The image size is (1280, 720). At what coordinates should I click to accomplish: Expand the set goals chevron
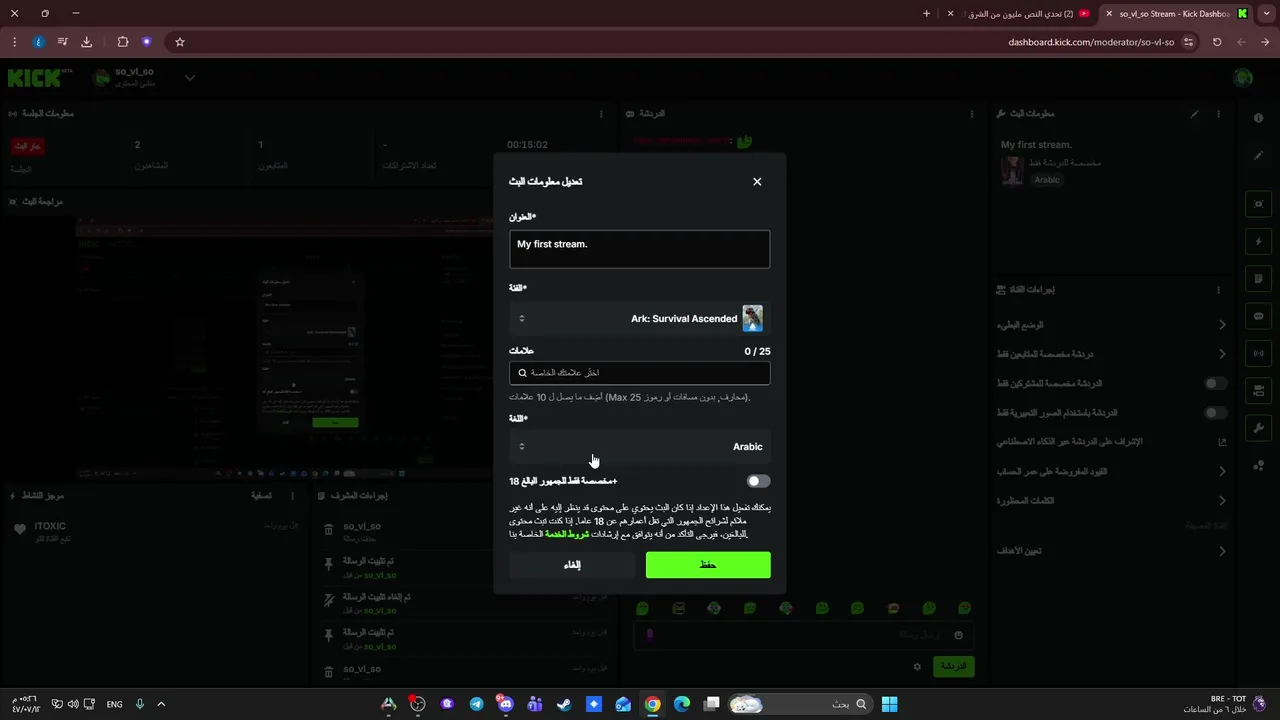point(1222,551)
